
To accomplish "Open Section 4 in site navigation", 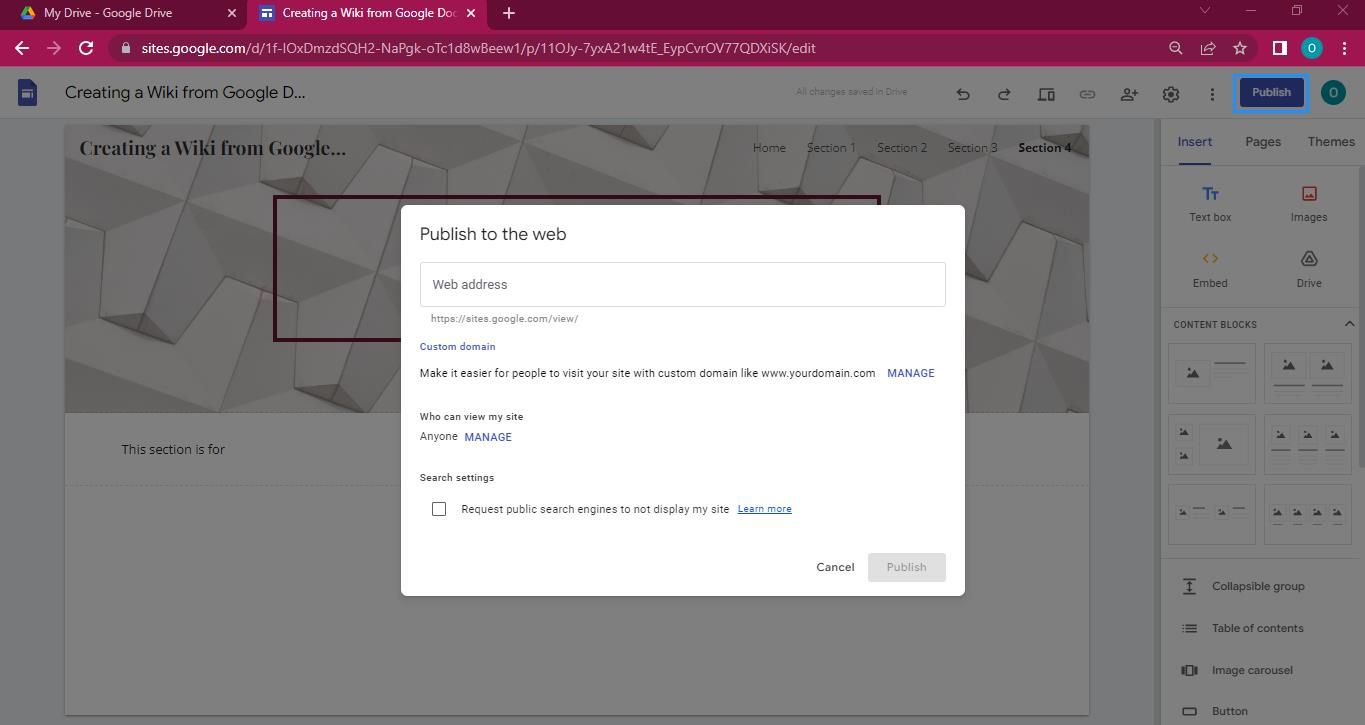I will [1045, 148].
